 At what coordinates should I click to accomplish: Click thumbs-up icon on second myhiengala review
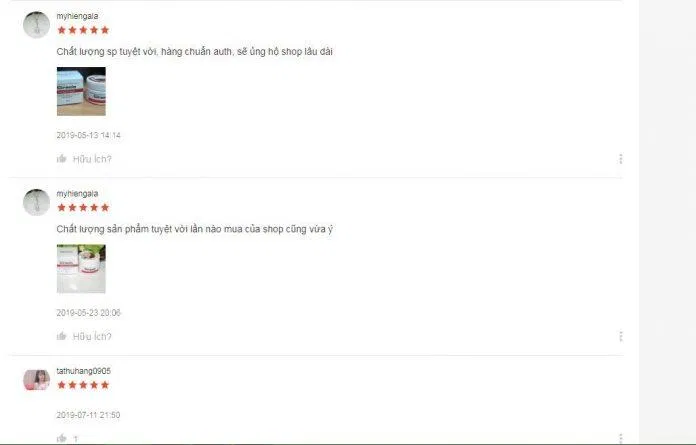click(62, 336)
